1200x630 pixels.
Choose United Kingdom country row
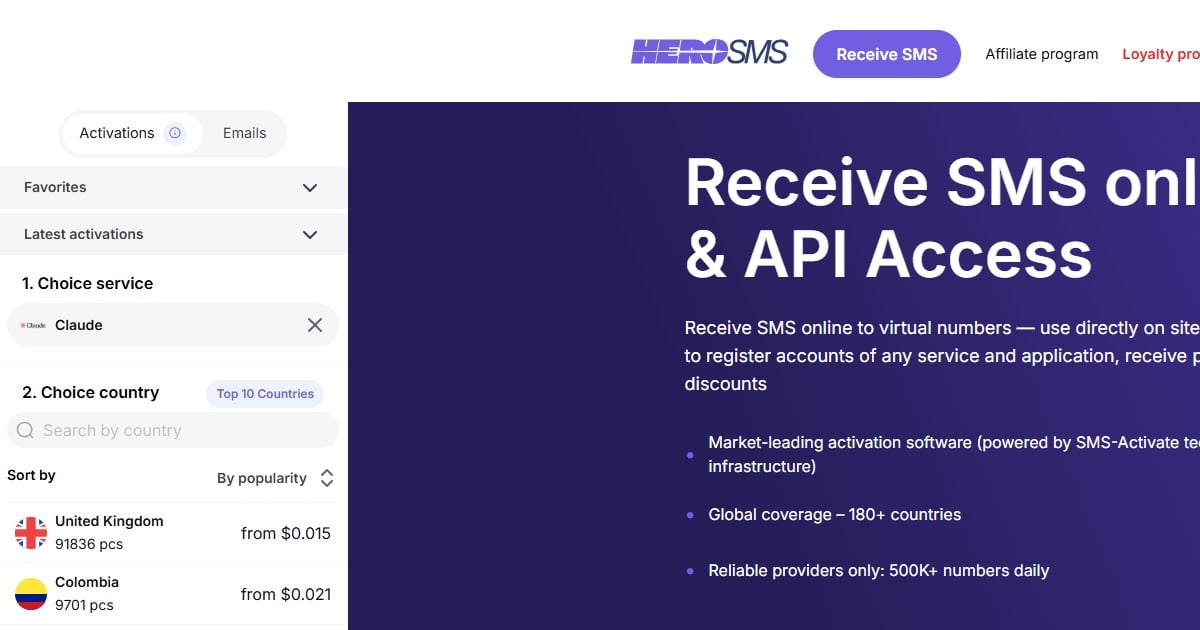click(174, 533)
